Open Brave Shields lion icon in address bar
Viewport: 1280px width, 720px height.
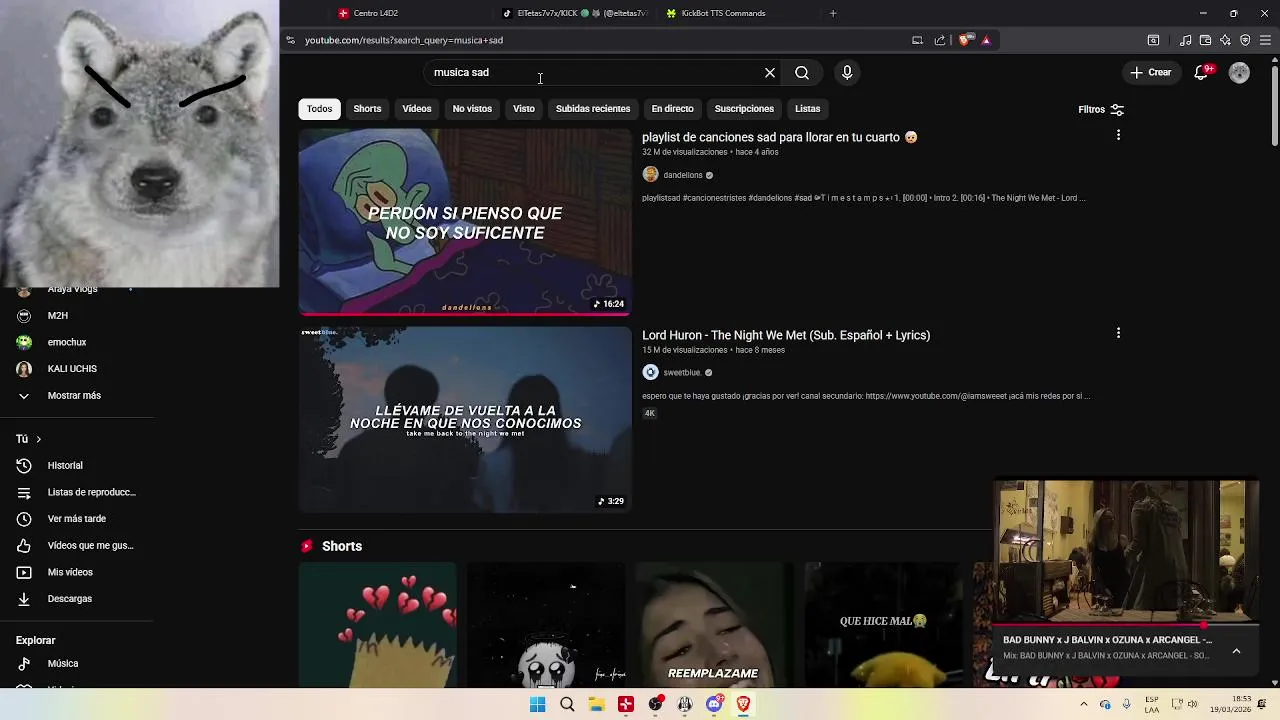tap(964, 40)
